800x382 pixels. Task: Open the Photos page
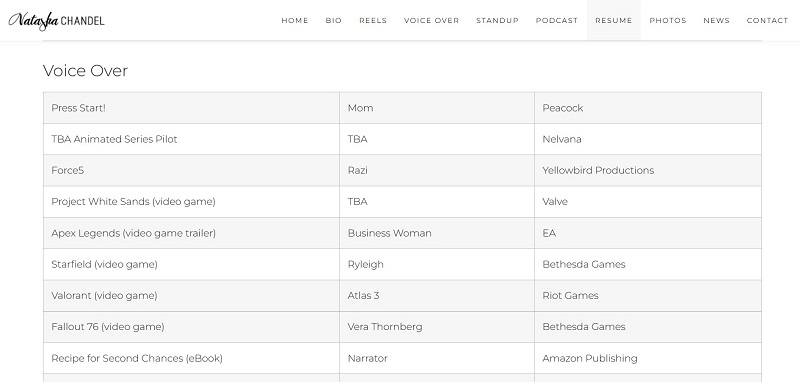[x=668, y=20]
